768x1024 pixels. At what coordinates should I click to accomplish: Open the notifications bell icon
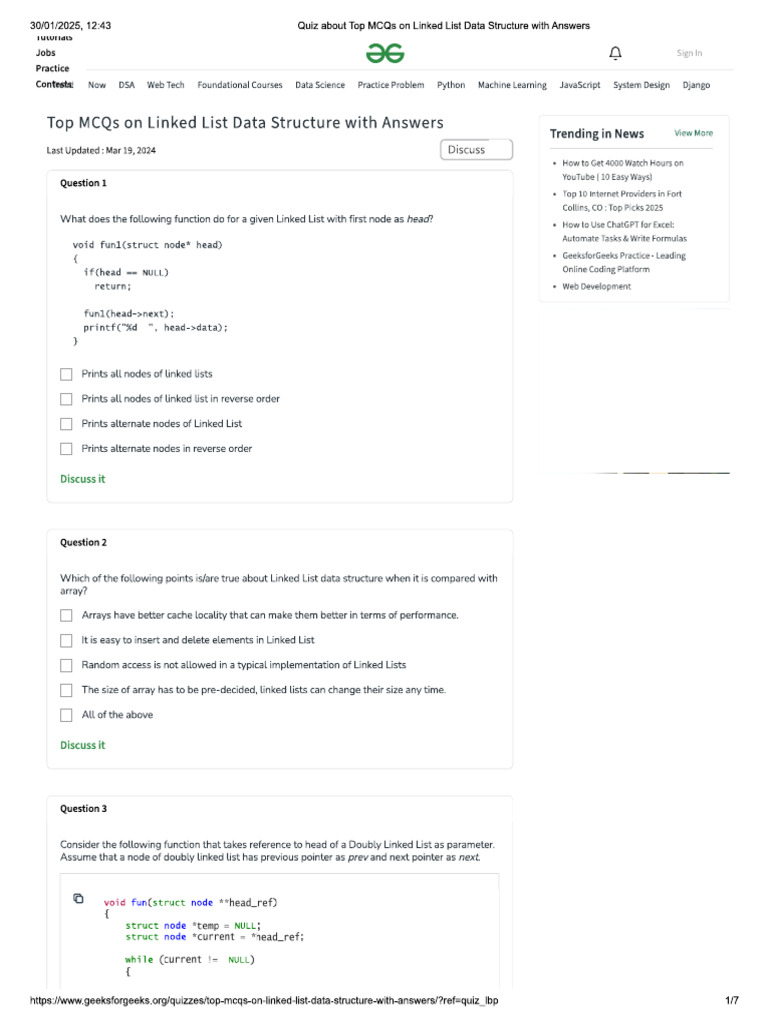coord(615,53)
